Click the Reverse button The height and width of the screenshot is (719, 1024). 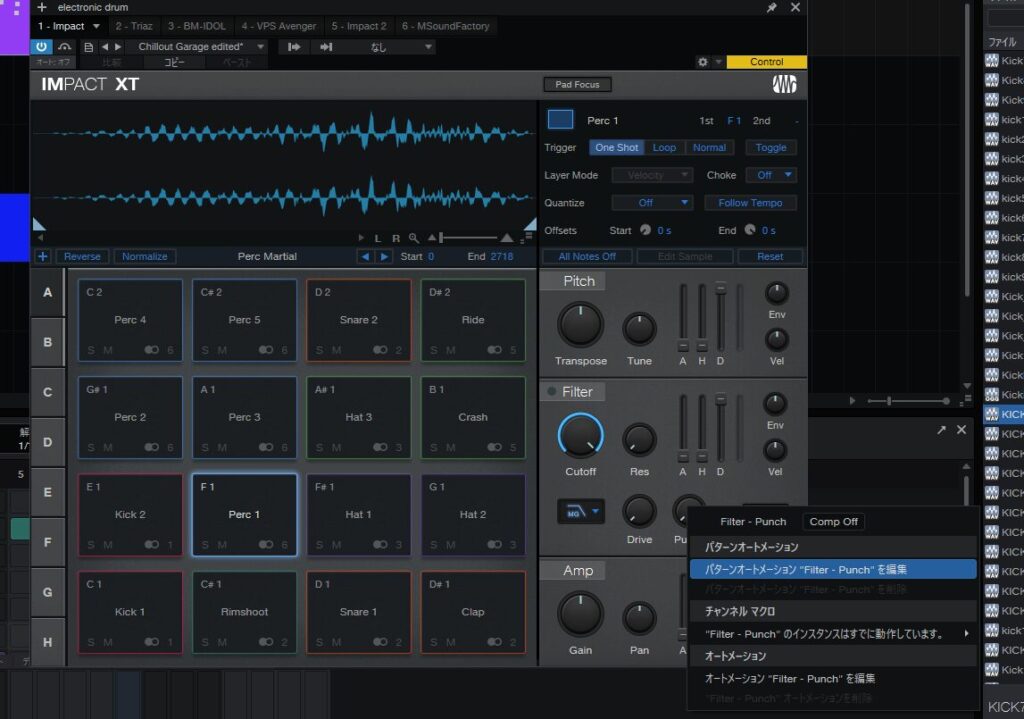coord(82,257)
